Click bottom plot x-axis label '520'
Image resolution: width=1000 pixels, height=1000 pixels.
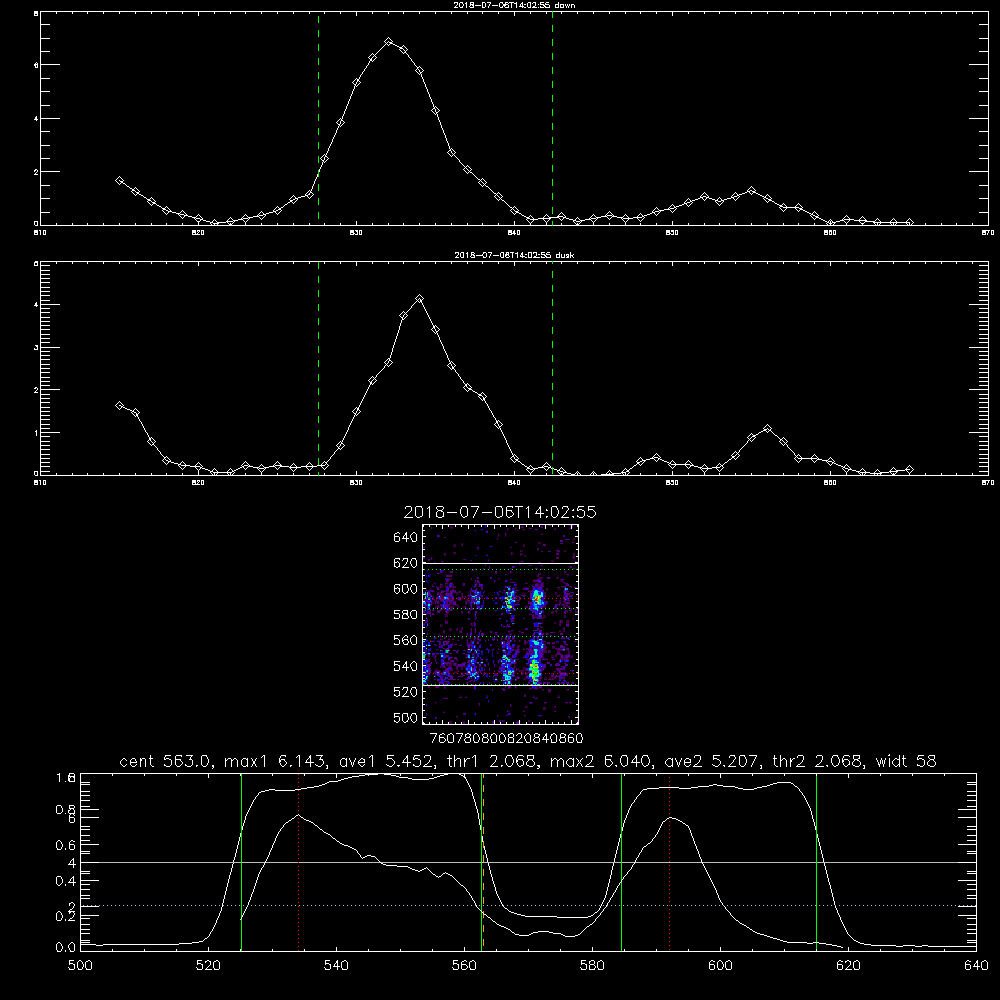[x=208, y=966]
